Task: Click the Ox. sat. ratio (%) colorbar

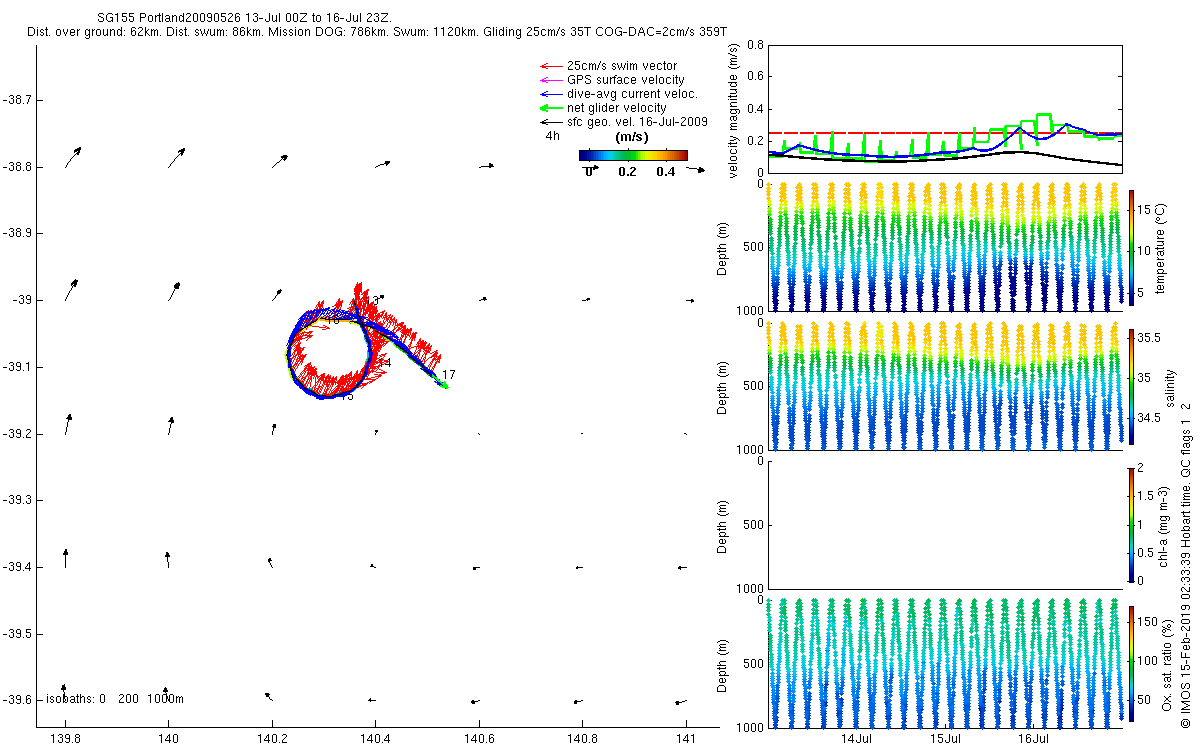Action: point(1131,663)
